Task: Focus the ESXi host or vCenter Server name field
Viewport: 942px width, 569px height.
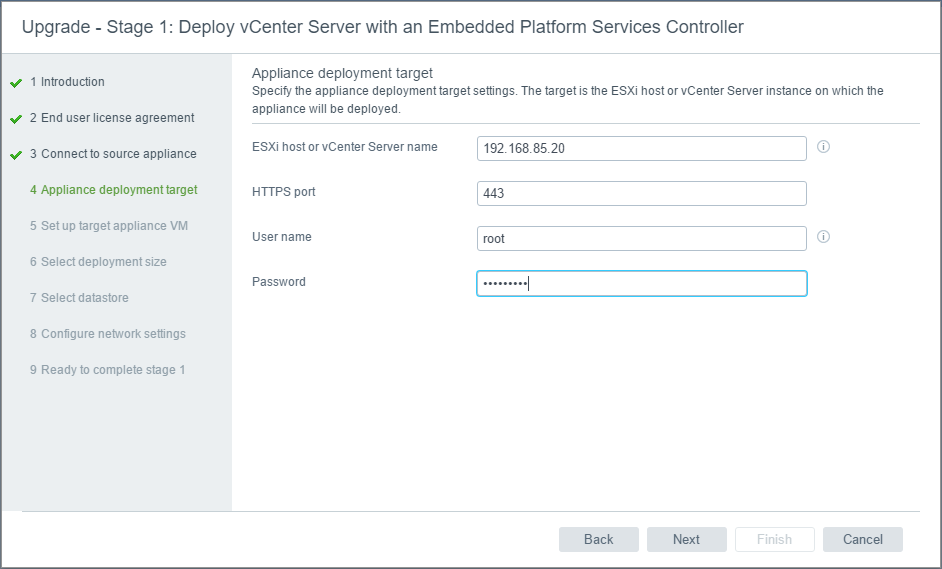Action: click(641, 148)
